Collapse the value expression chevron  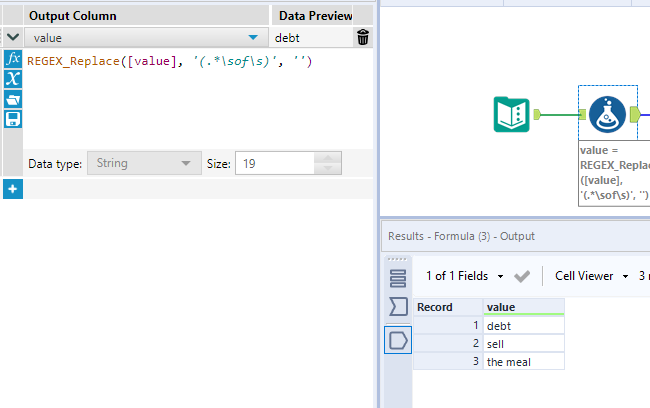[13, 37]
